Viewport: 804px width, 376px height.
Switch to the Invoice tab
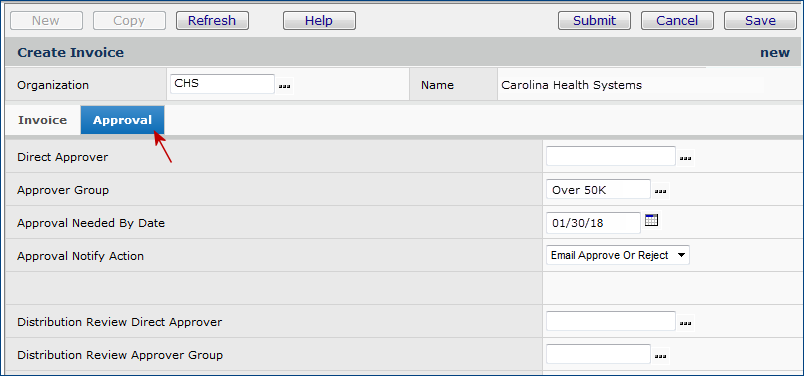(43, 120)
